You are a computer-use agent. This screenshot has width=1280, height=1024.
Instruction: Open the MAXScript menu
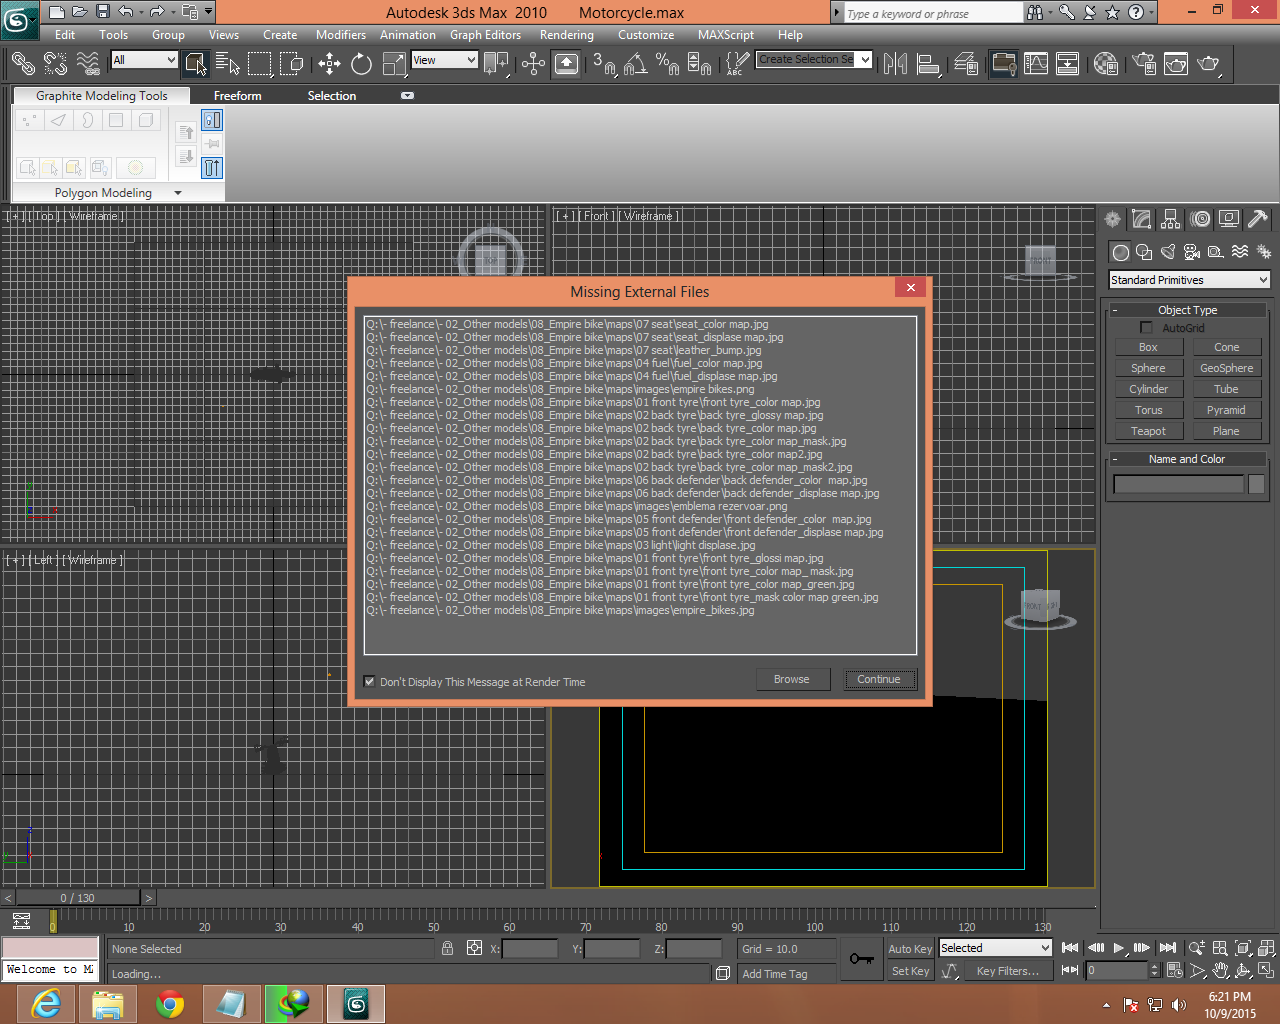pyautogui.click(x=726, y=35)
